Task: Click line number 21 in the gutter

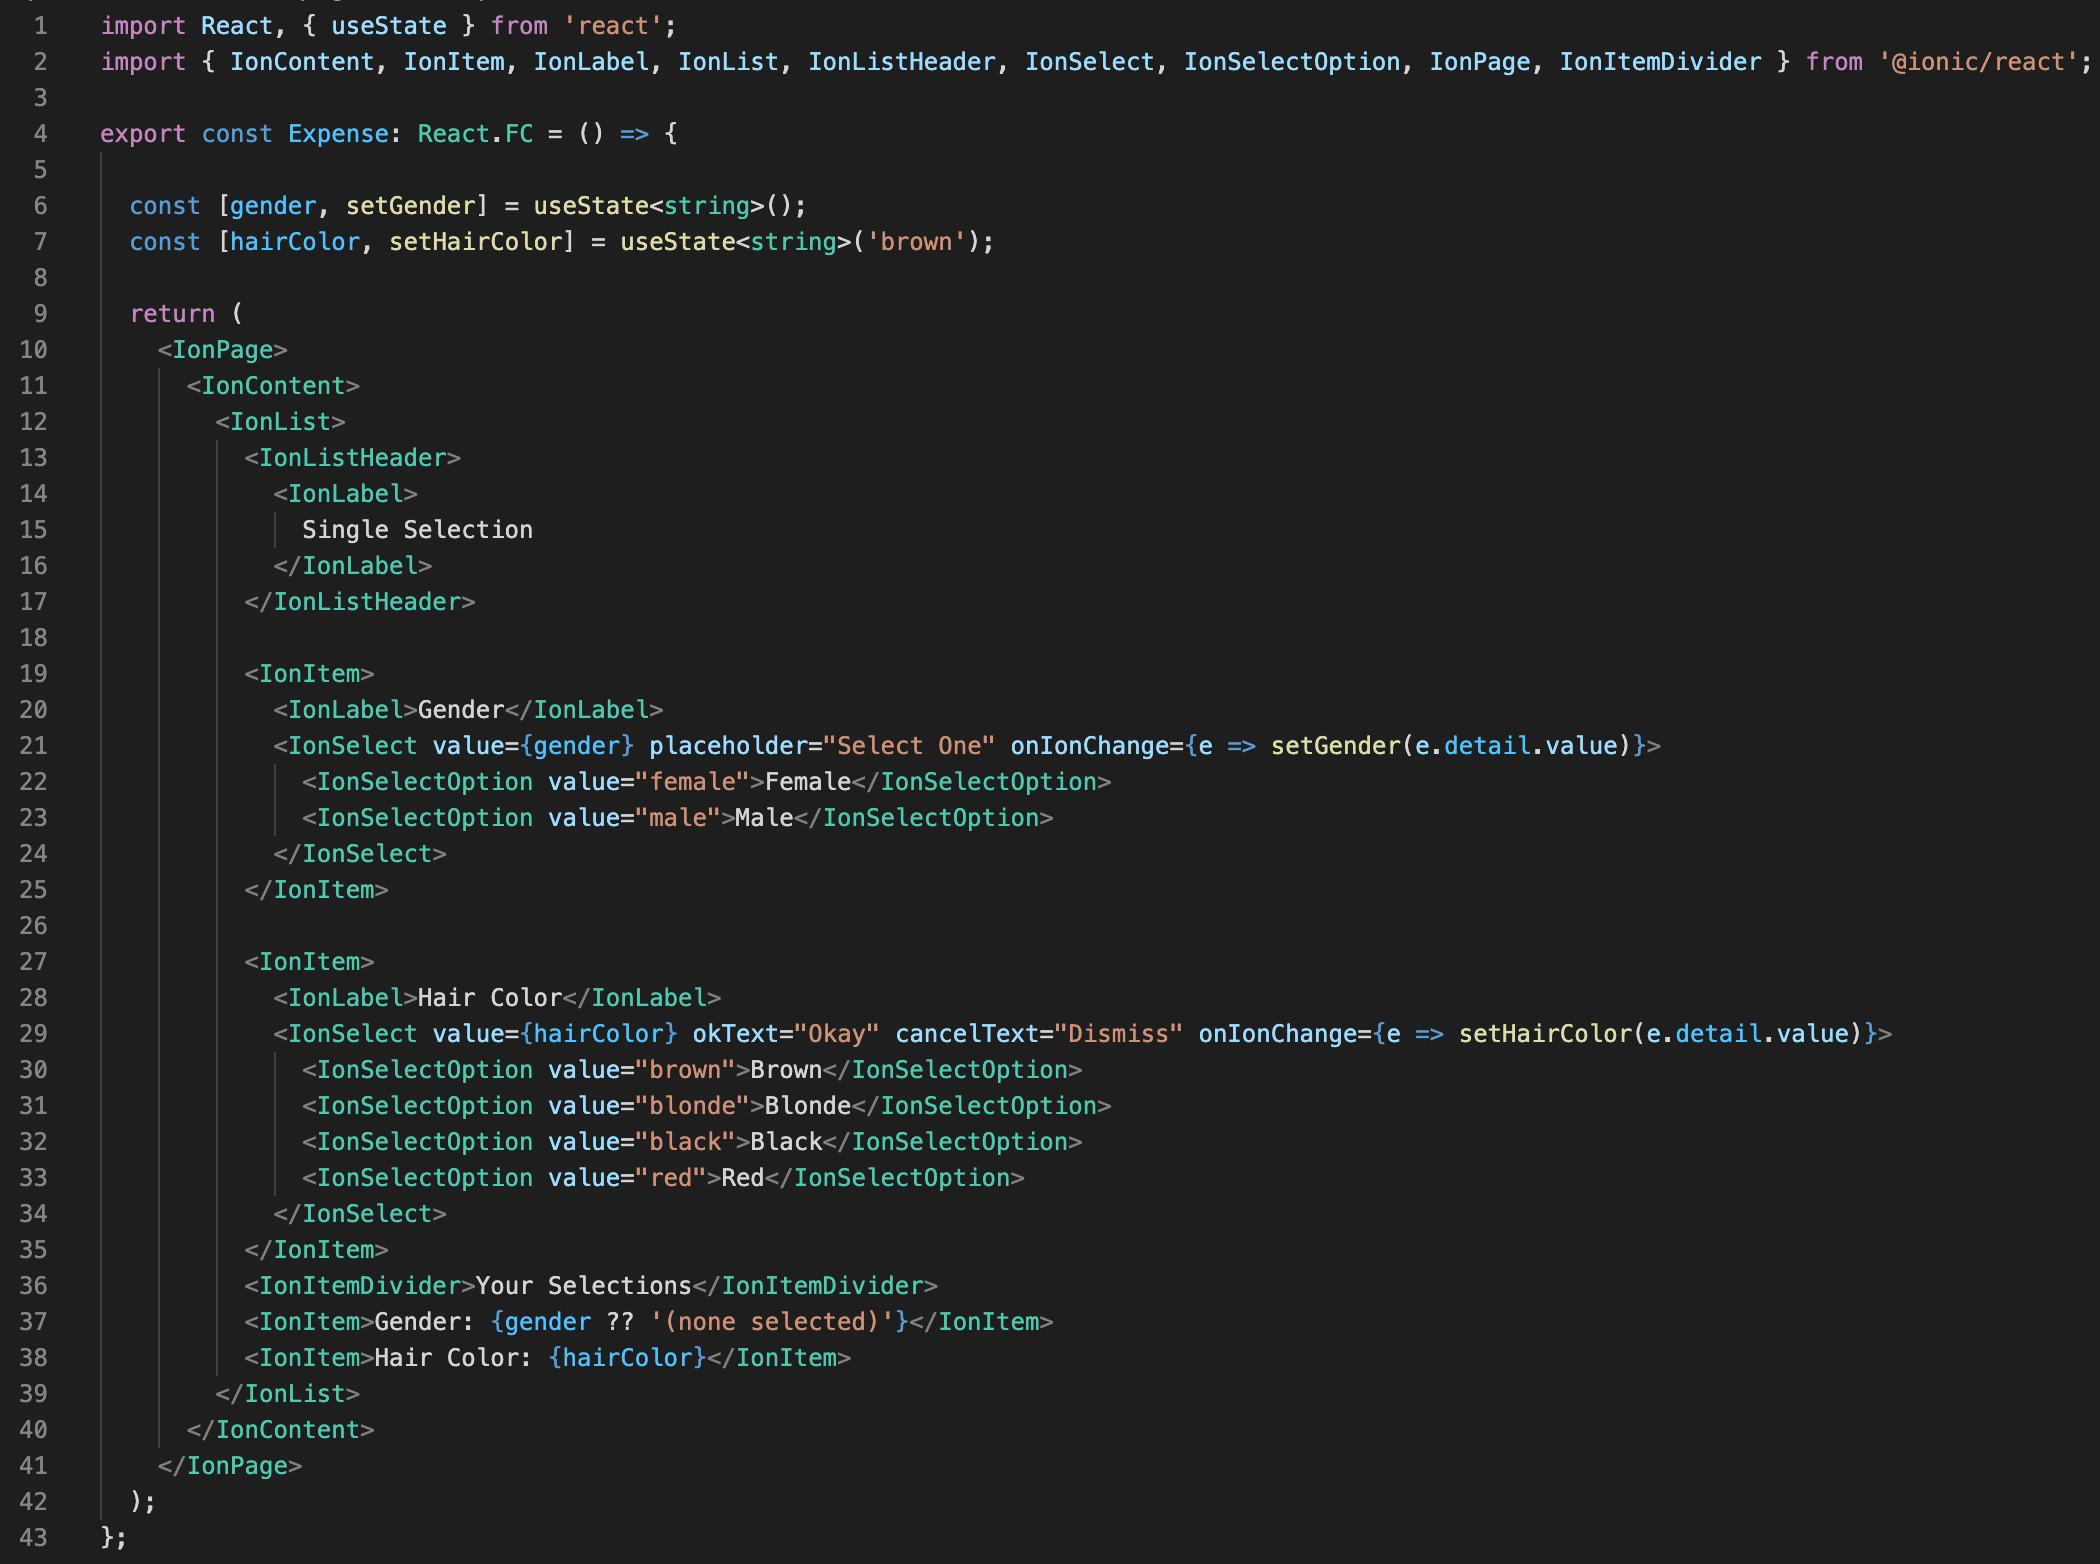Action: 34,746
